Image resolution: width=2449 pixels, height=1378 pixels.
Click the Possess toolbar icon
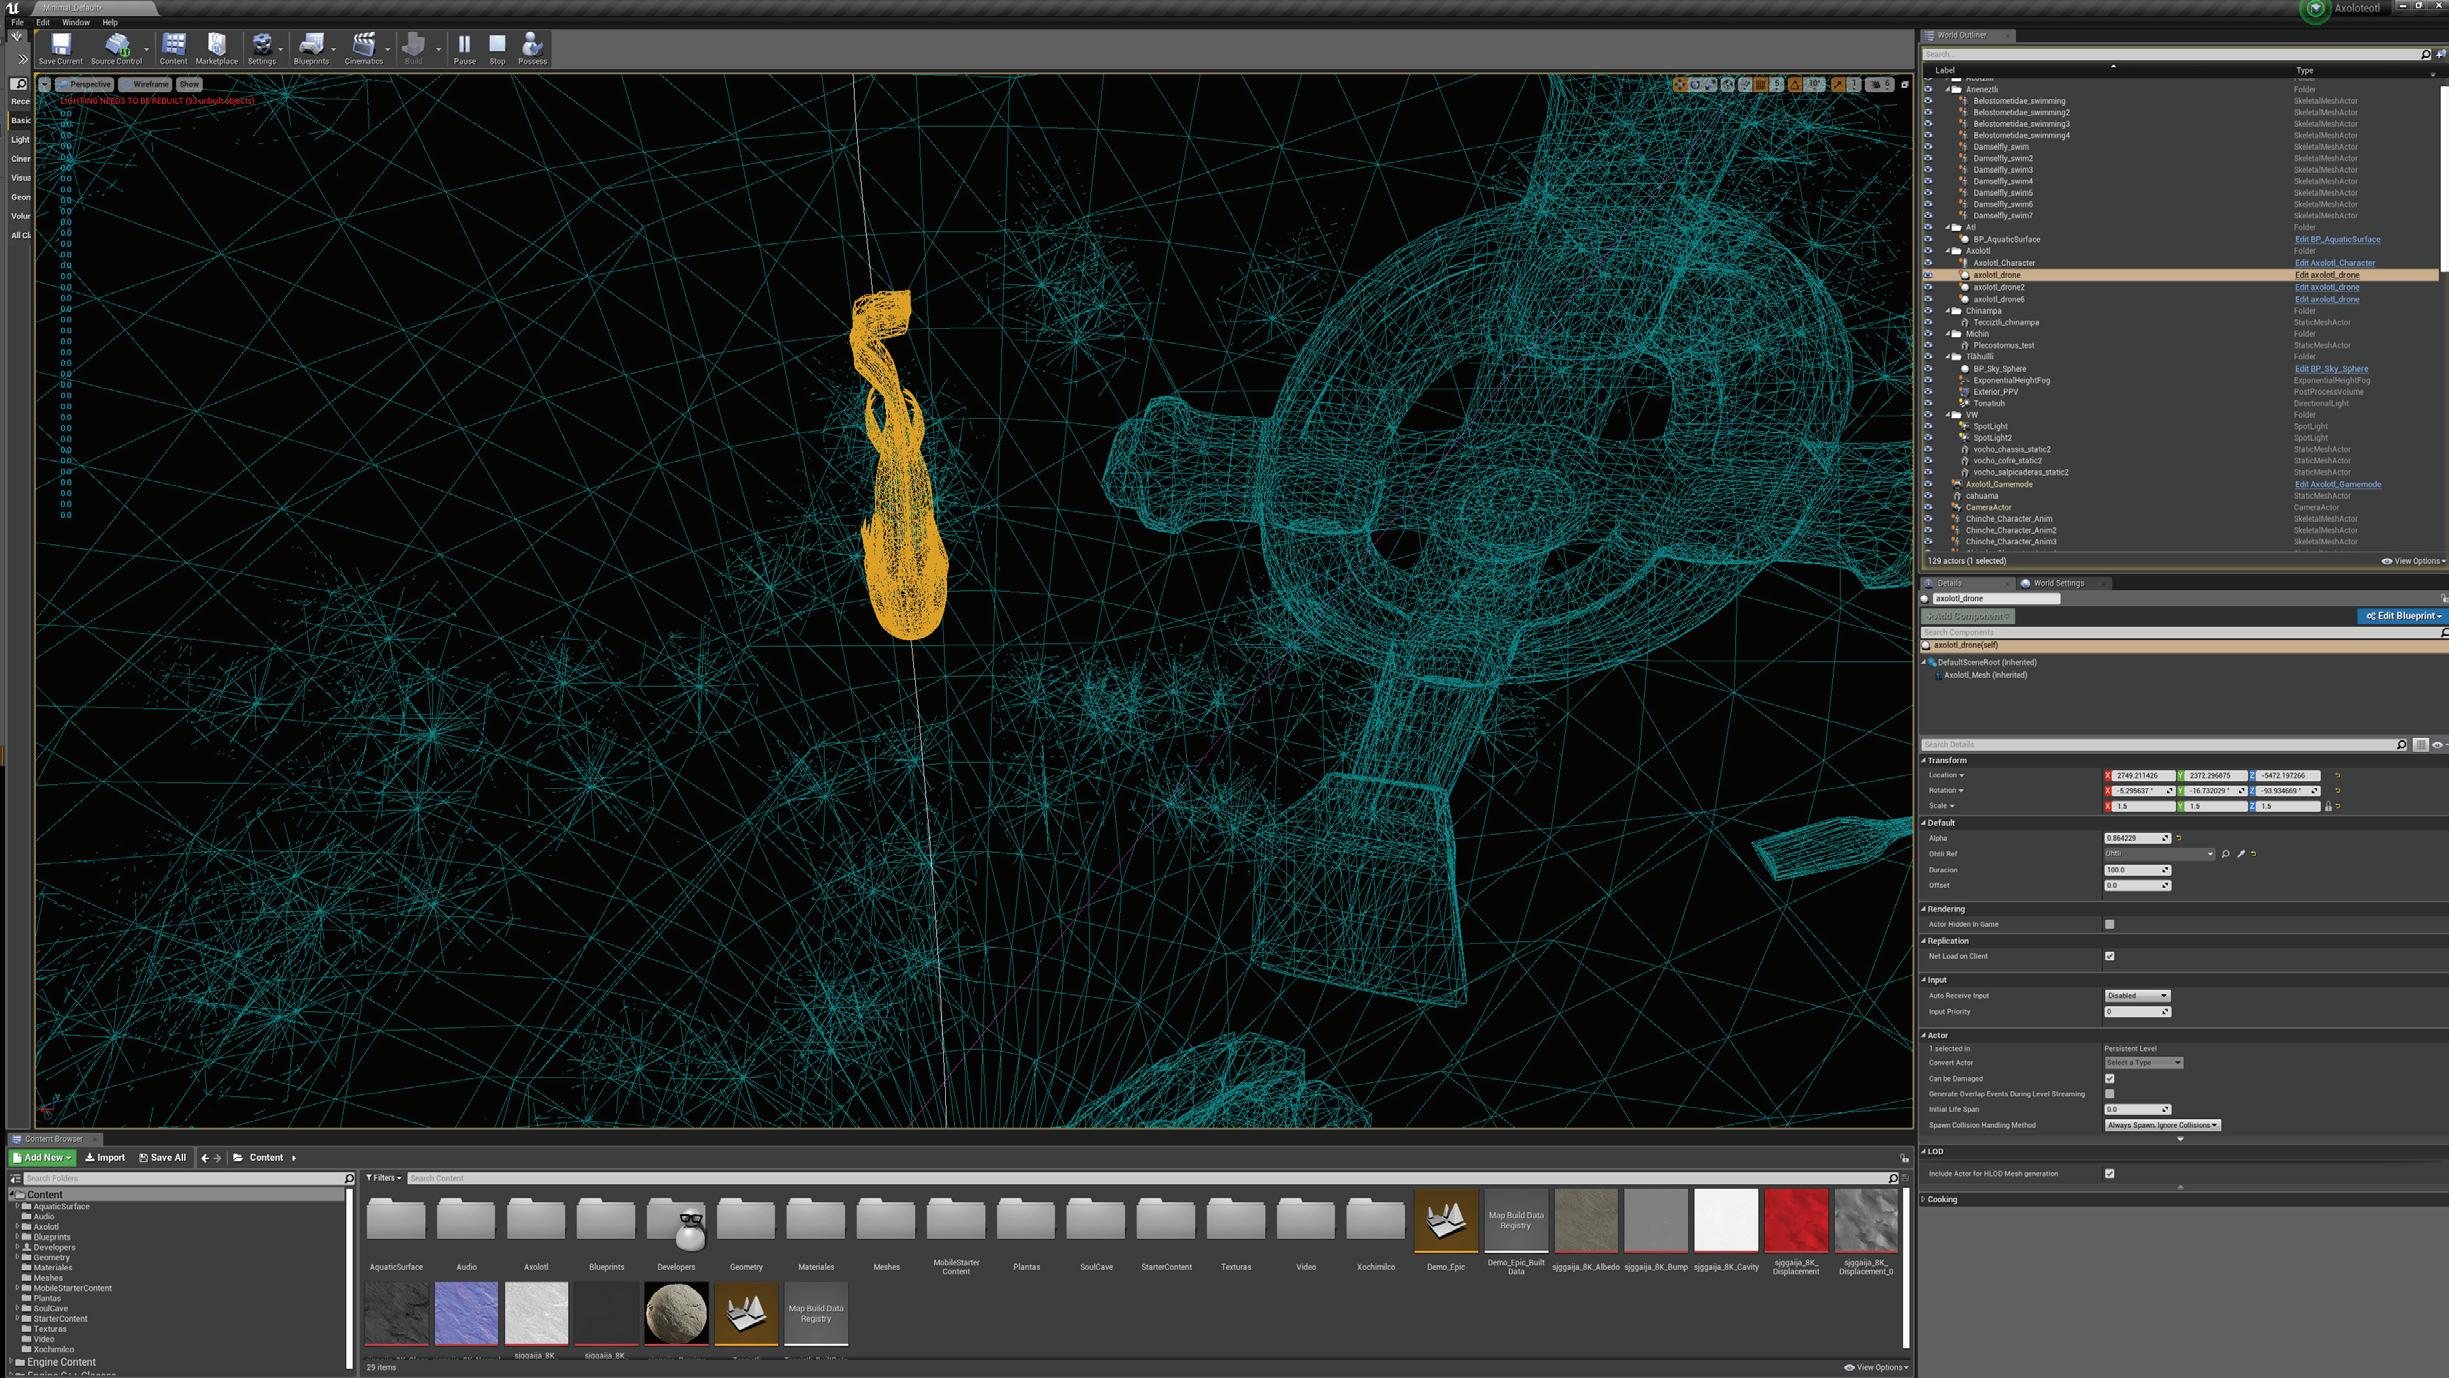point(532,47)
